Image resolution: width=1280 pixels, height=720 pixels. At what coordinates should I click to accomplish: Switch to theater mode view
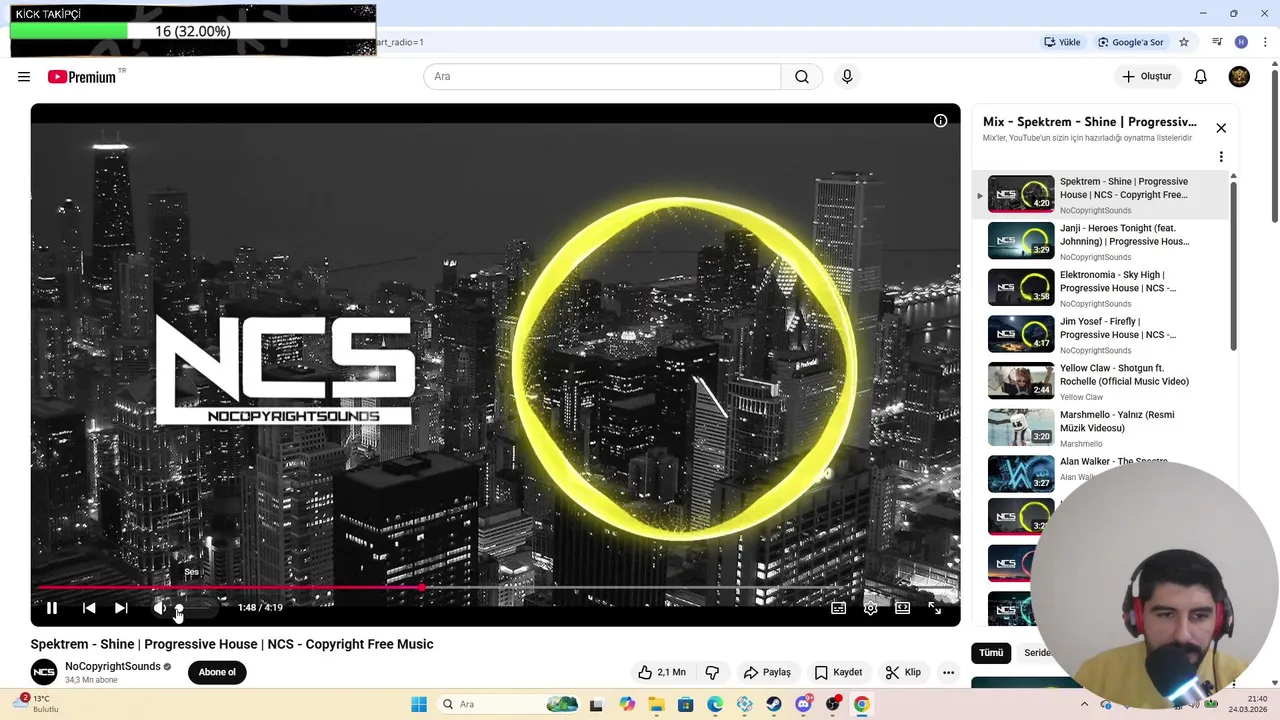[x=902, y=607]
